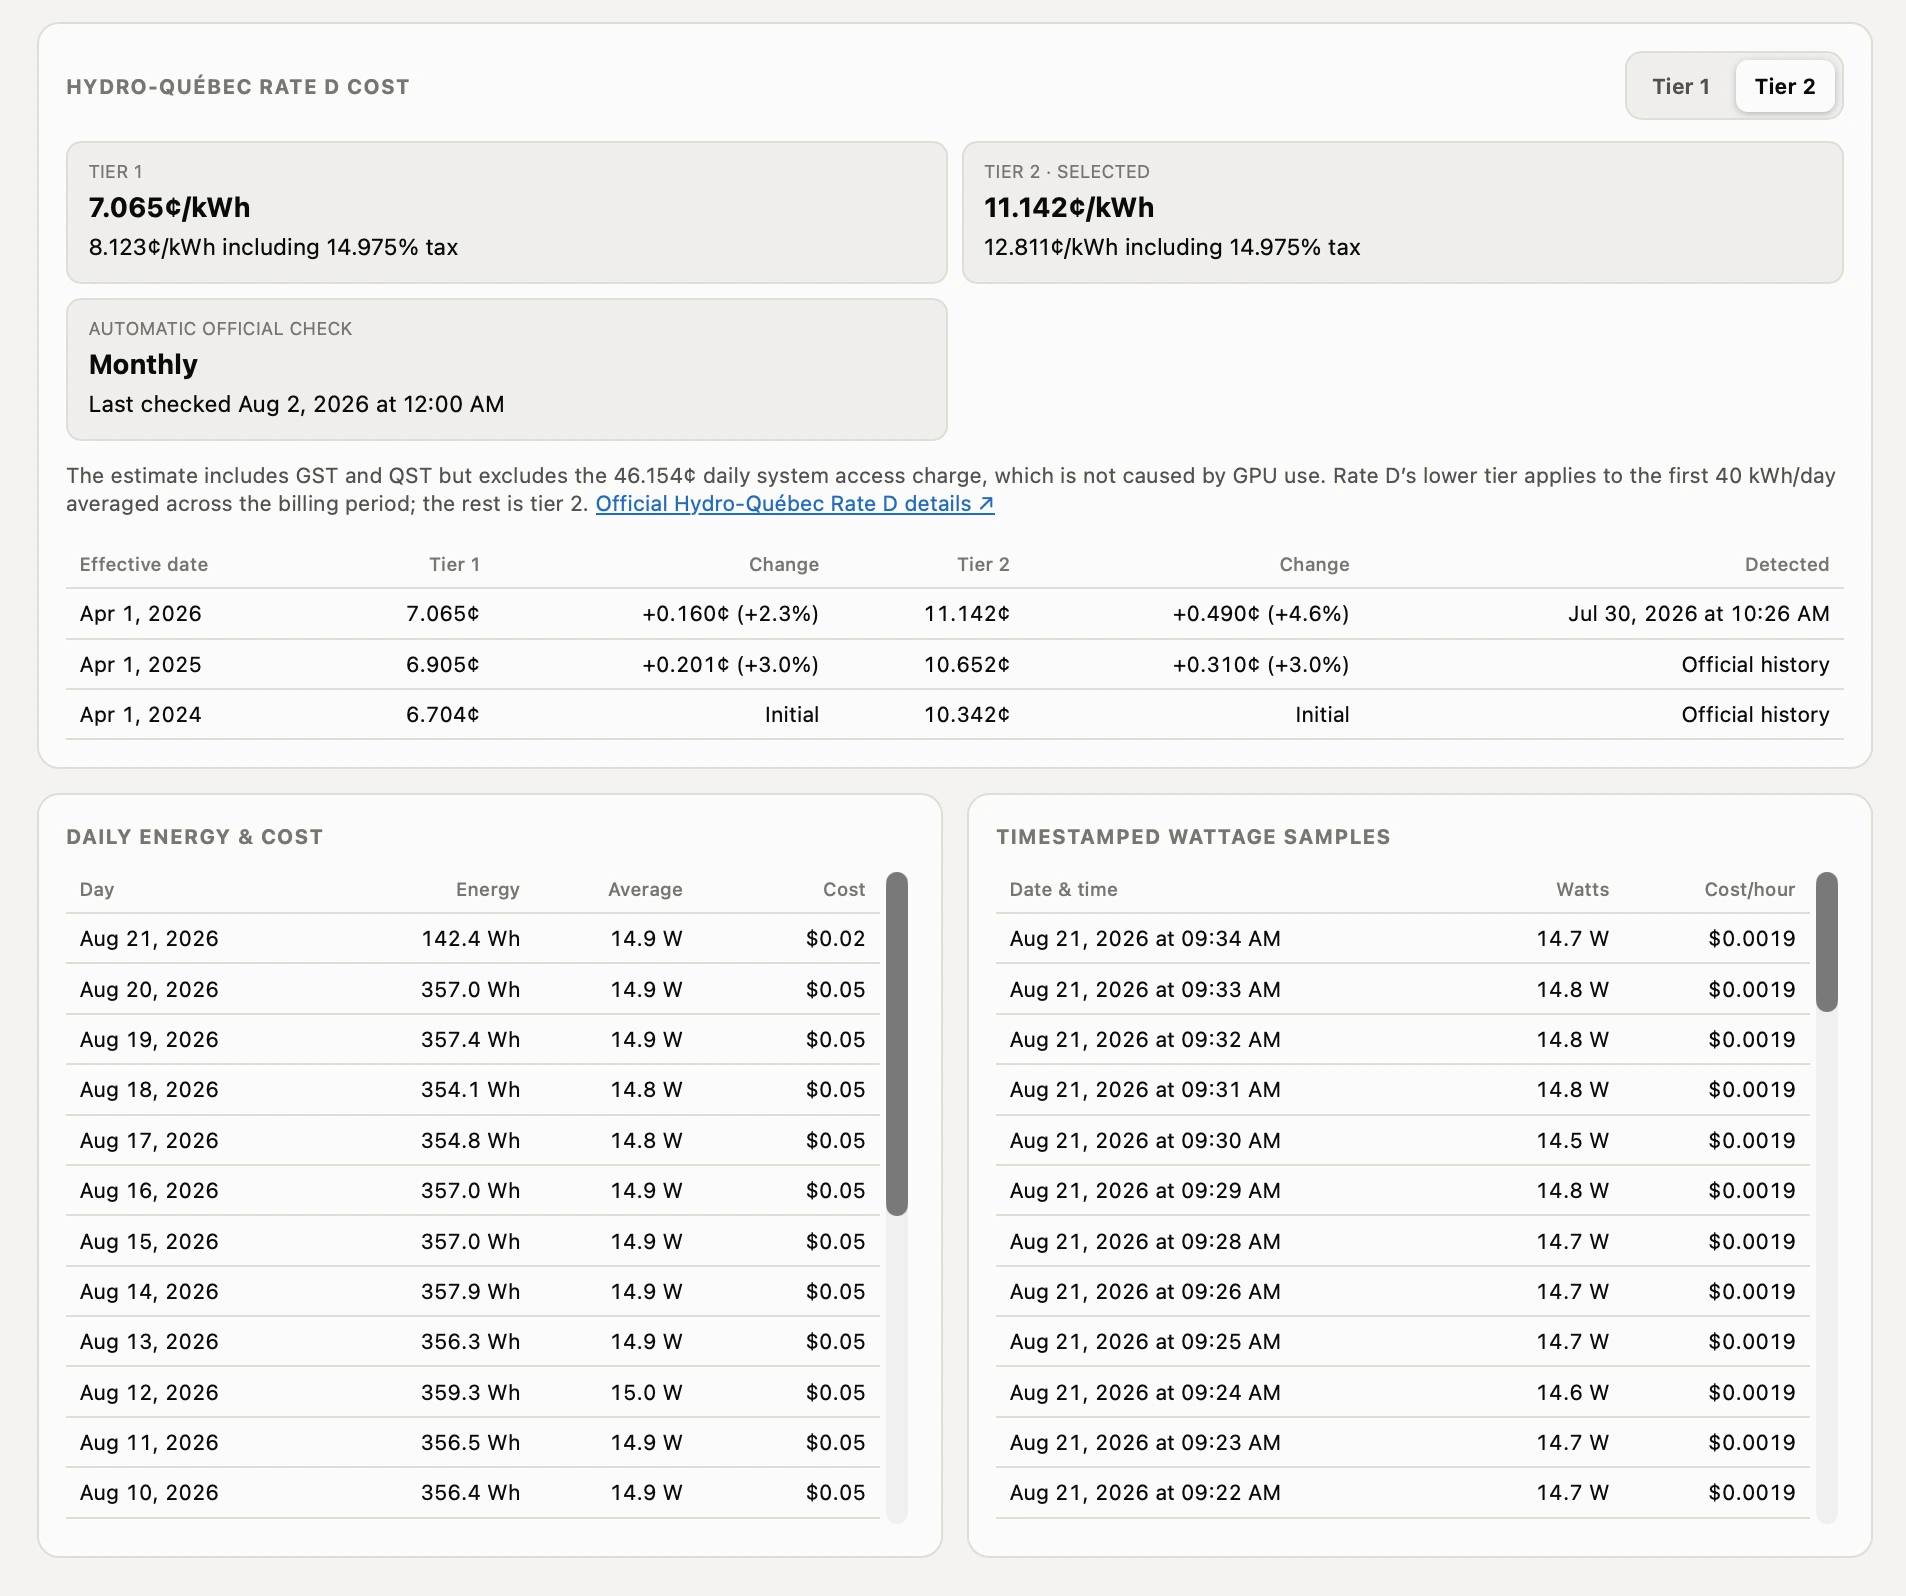The width and height of the screenshot is (1906, 1596).
Task: Select the Tier 2 tab
Action: coord(1785,87)
